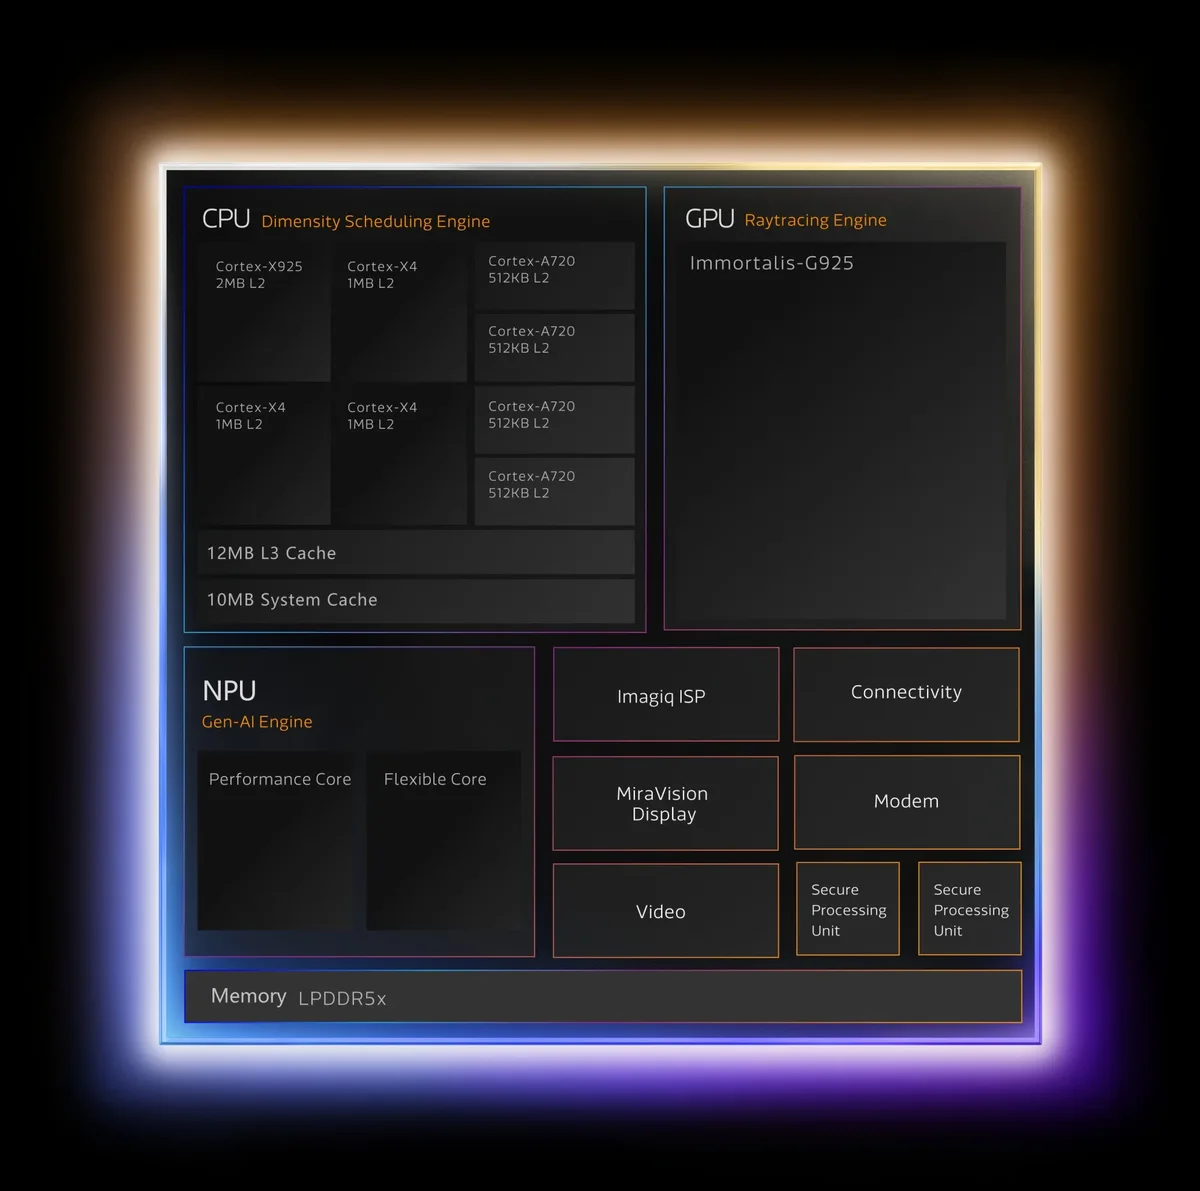
Task: Click the Secure Processing Unit box nearest Video
Action: (x=848, y=909)
